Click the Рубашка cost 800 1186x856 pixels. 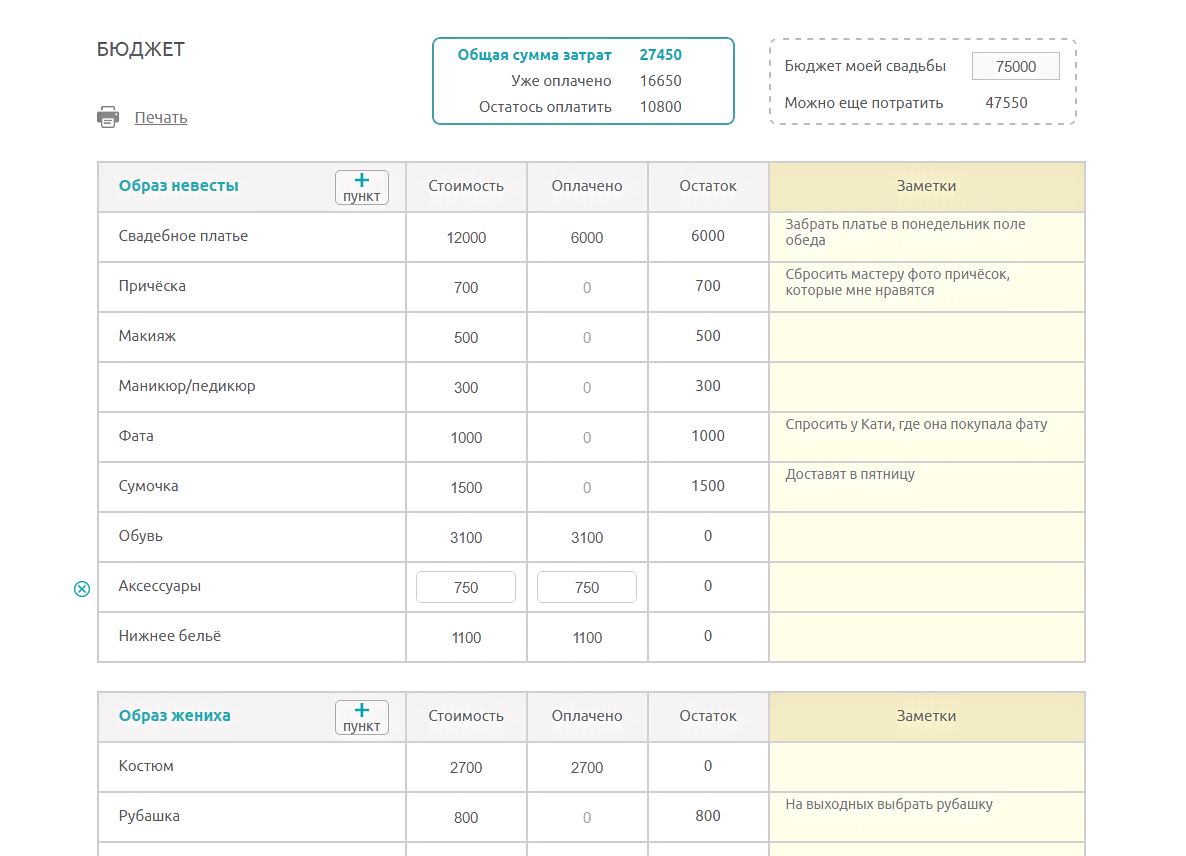click(466, 817)
